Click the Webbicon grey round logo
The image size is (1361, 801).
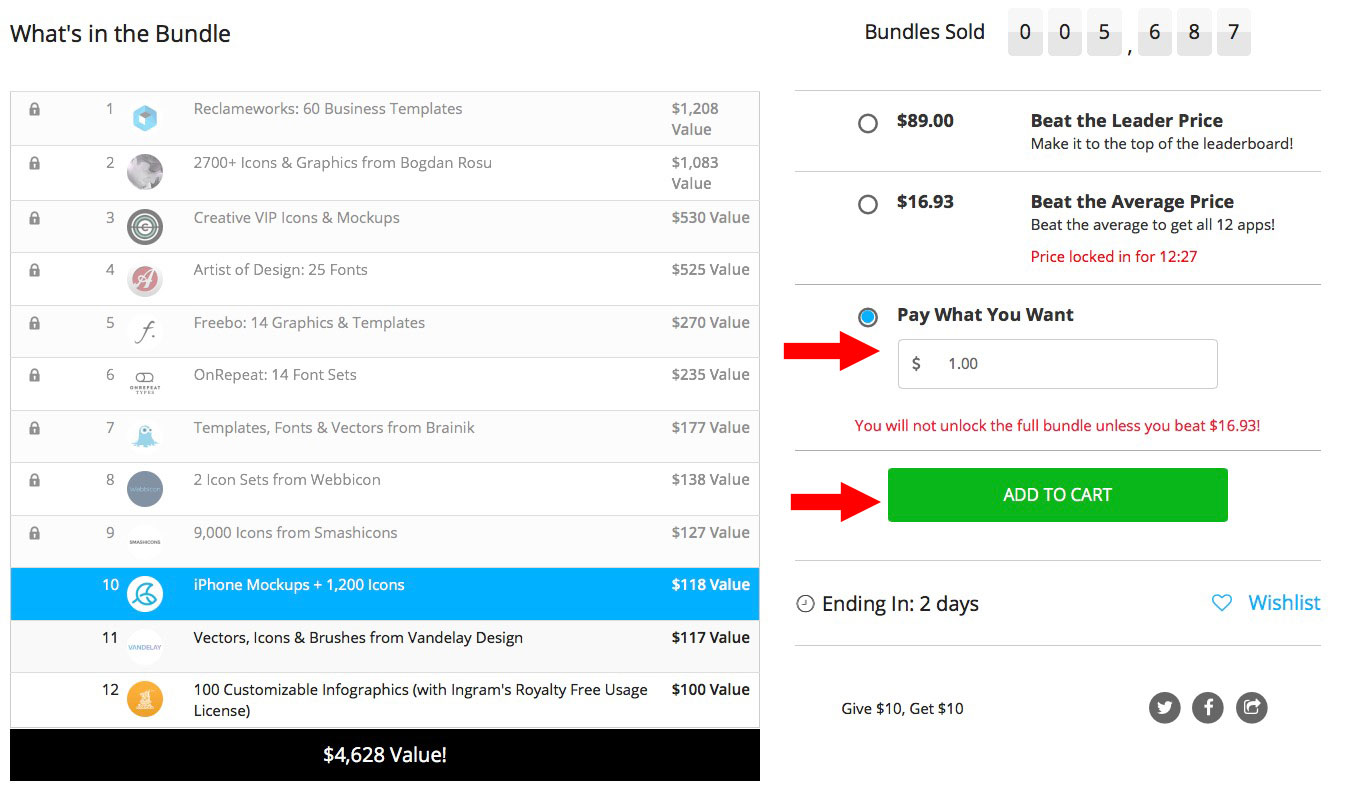145,489
